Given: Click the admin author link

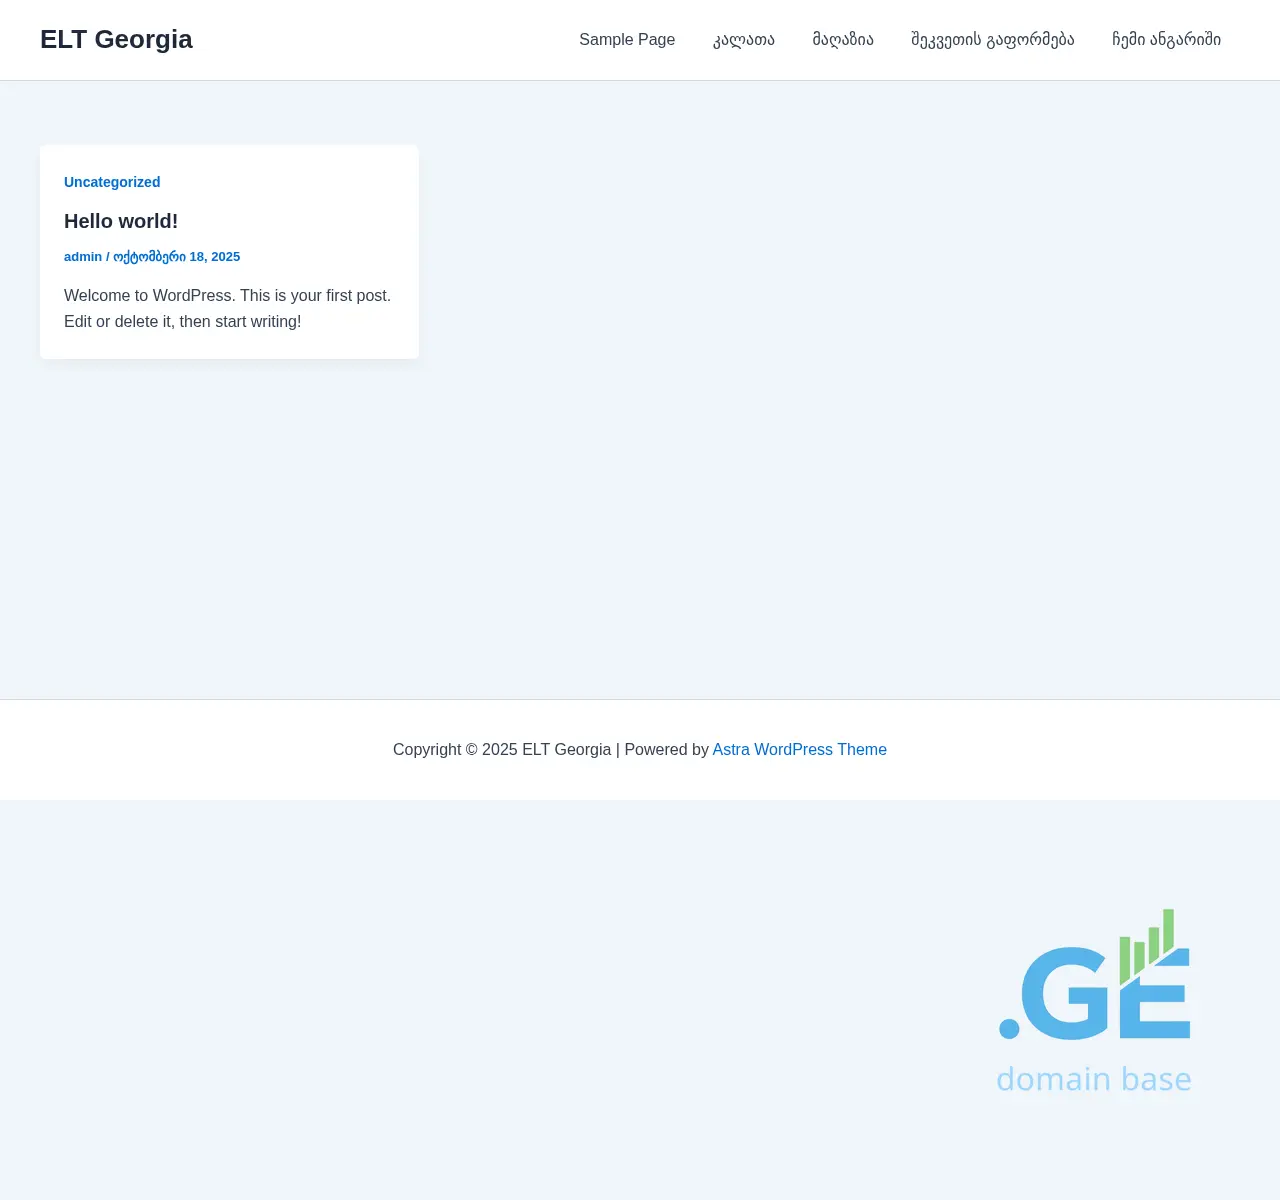Looking at the screenshot, I should click(83, 257).
